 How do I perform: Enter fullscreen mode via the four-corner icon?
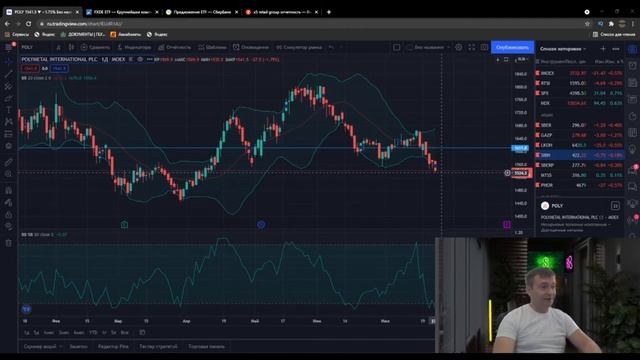[x=472, y=47]
